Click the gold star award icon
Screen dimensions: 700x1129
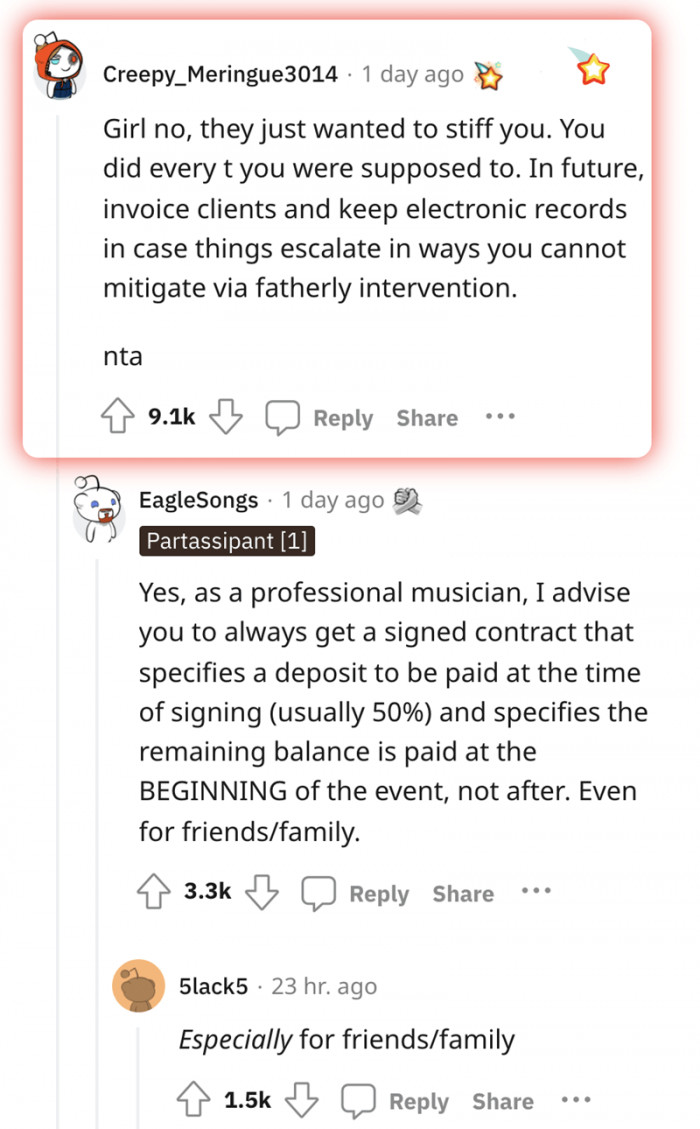[x=593, y=70]
